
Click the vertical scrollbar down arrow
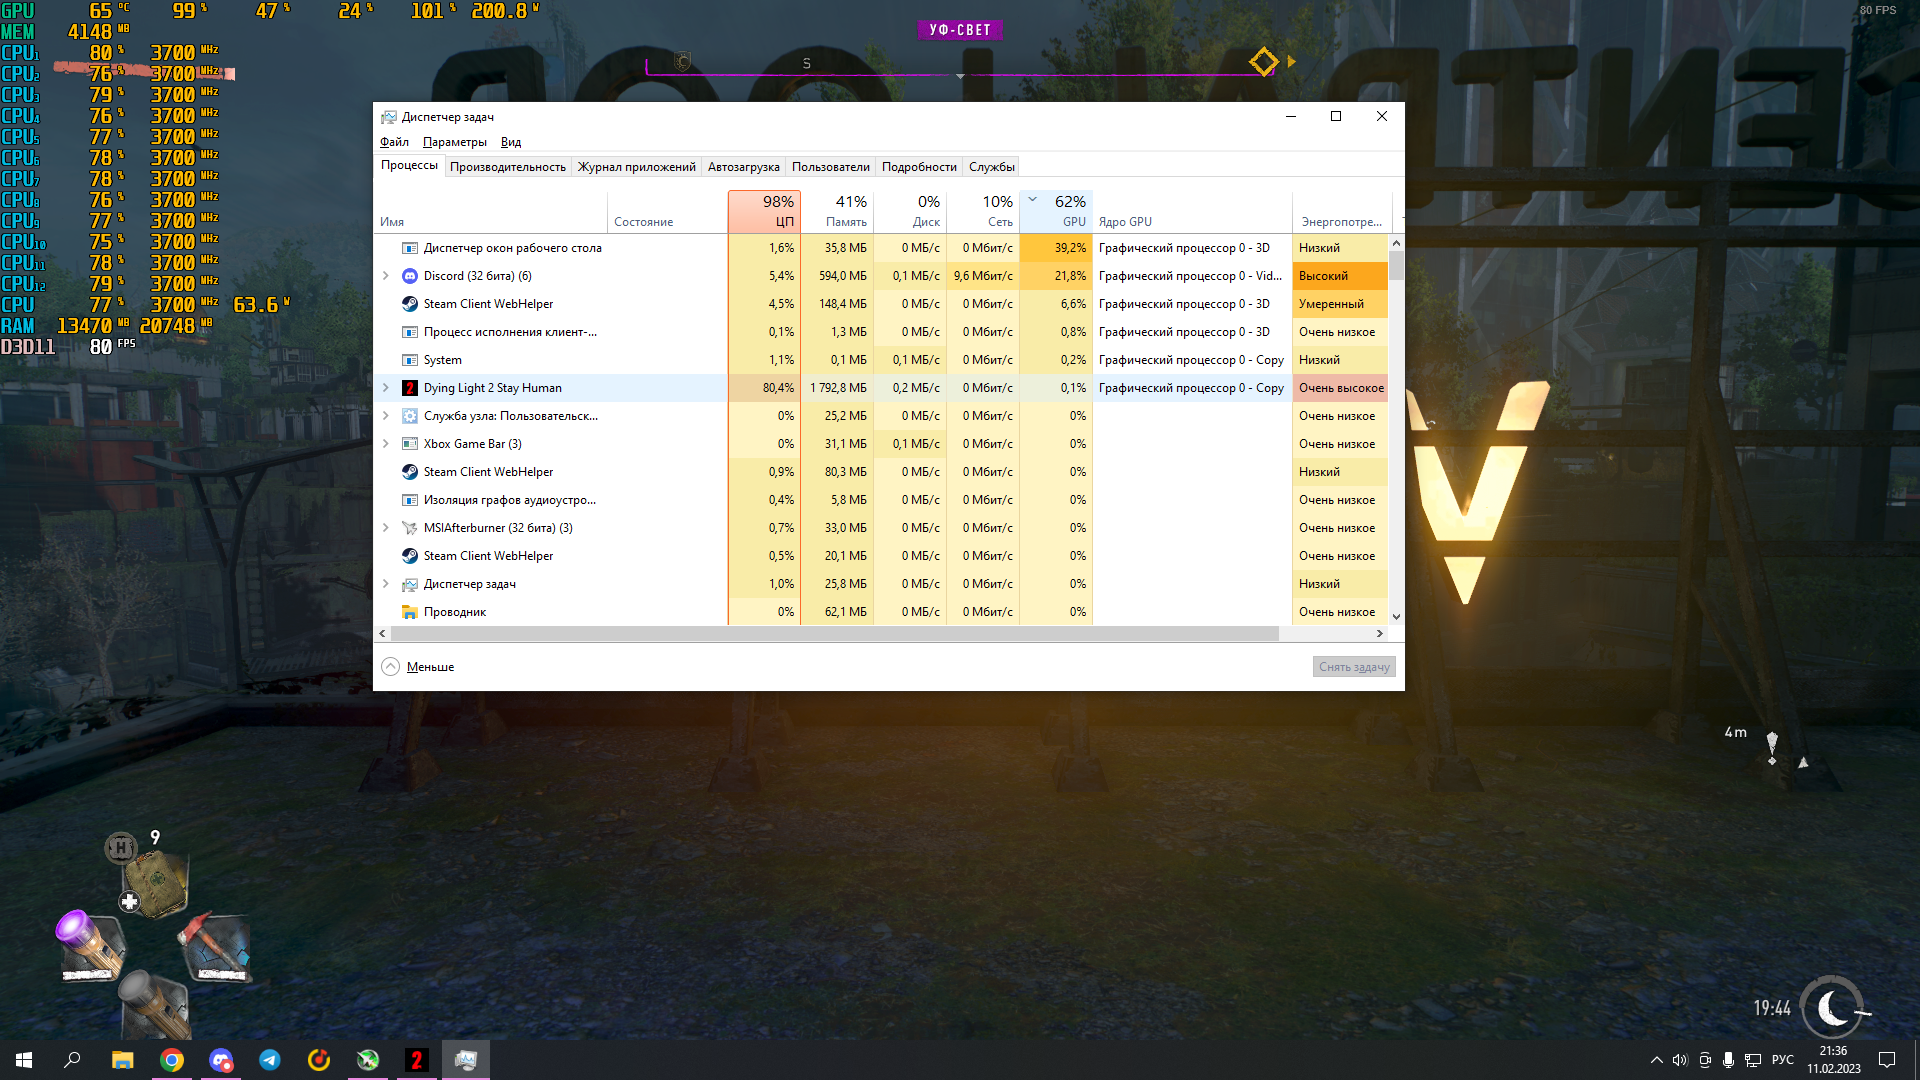1396,617
